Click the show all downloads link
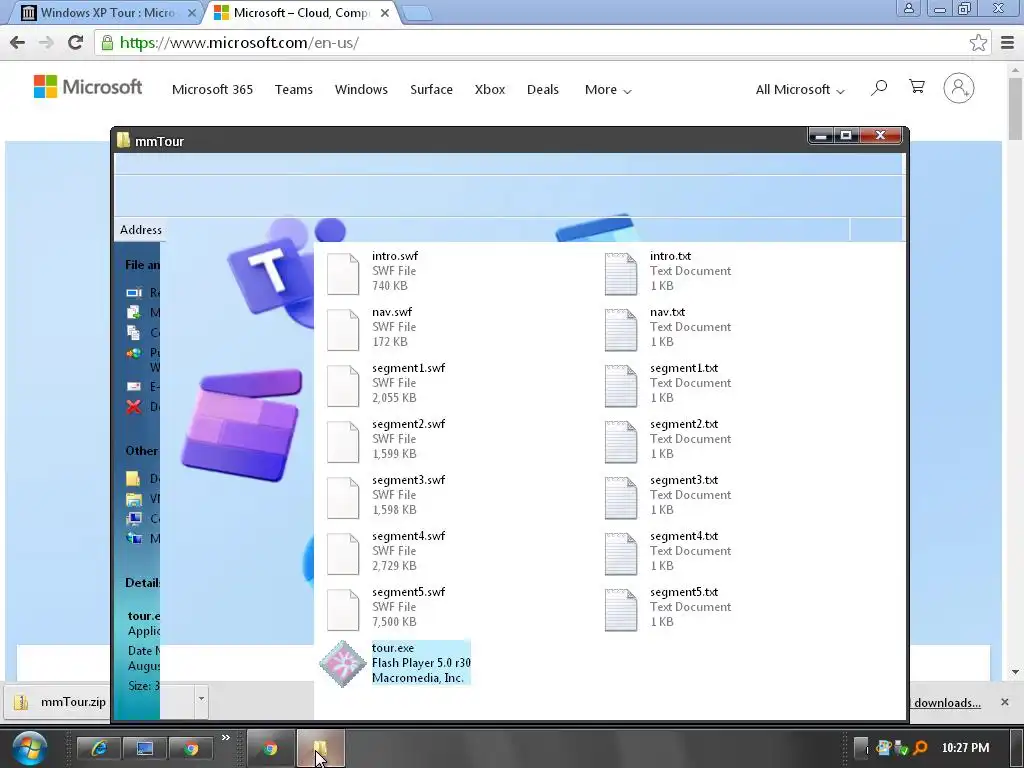The height and width of the screenshot is (768, 1024). click(x=947, y=703)
